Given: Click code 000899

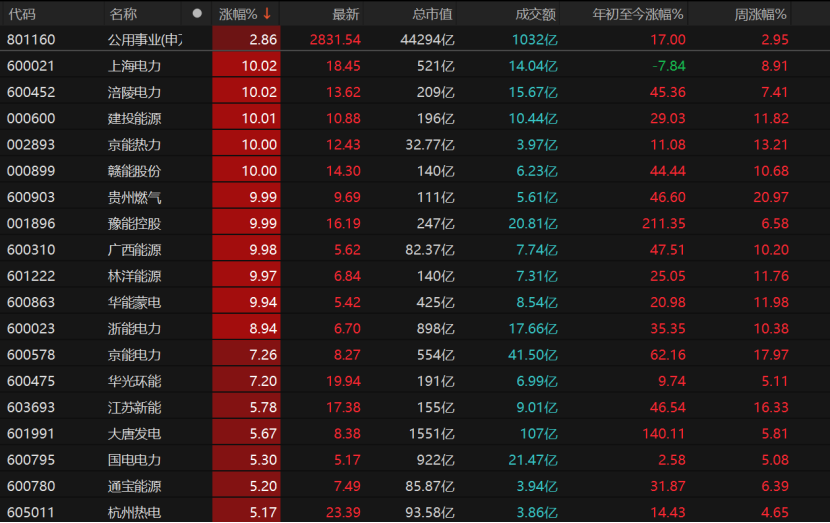Looking at the screenshot, I should point(31,171).
